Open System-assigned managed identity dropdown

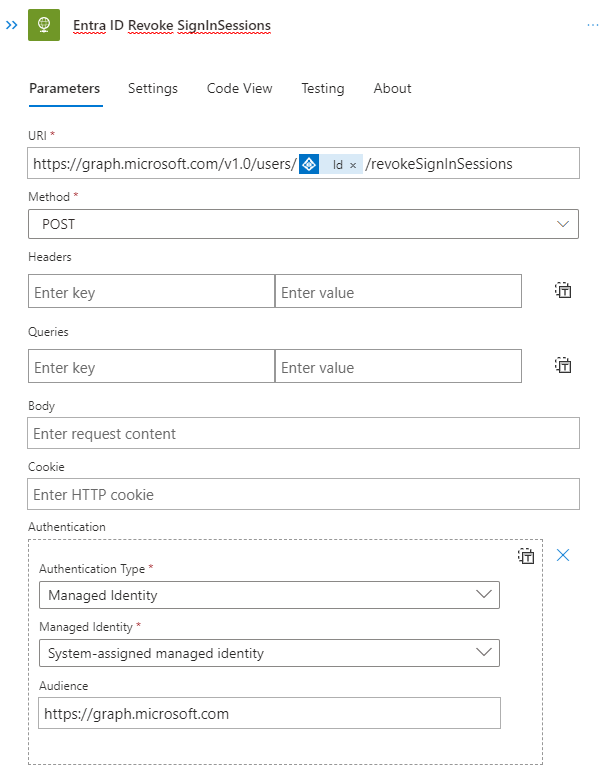coord(269,653)
